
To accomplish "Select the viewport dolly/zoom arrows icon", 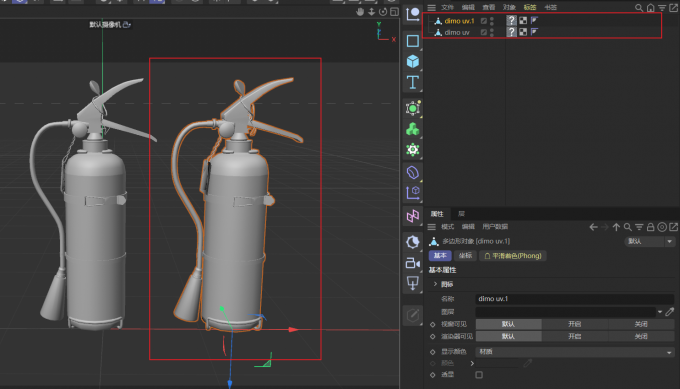I will click(x=372, y=12).
